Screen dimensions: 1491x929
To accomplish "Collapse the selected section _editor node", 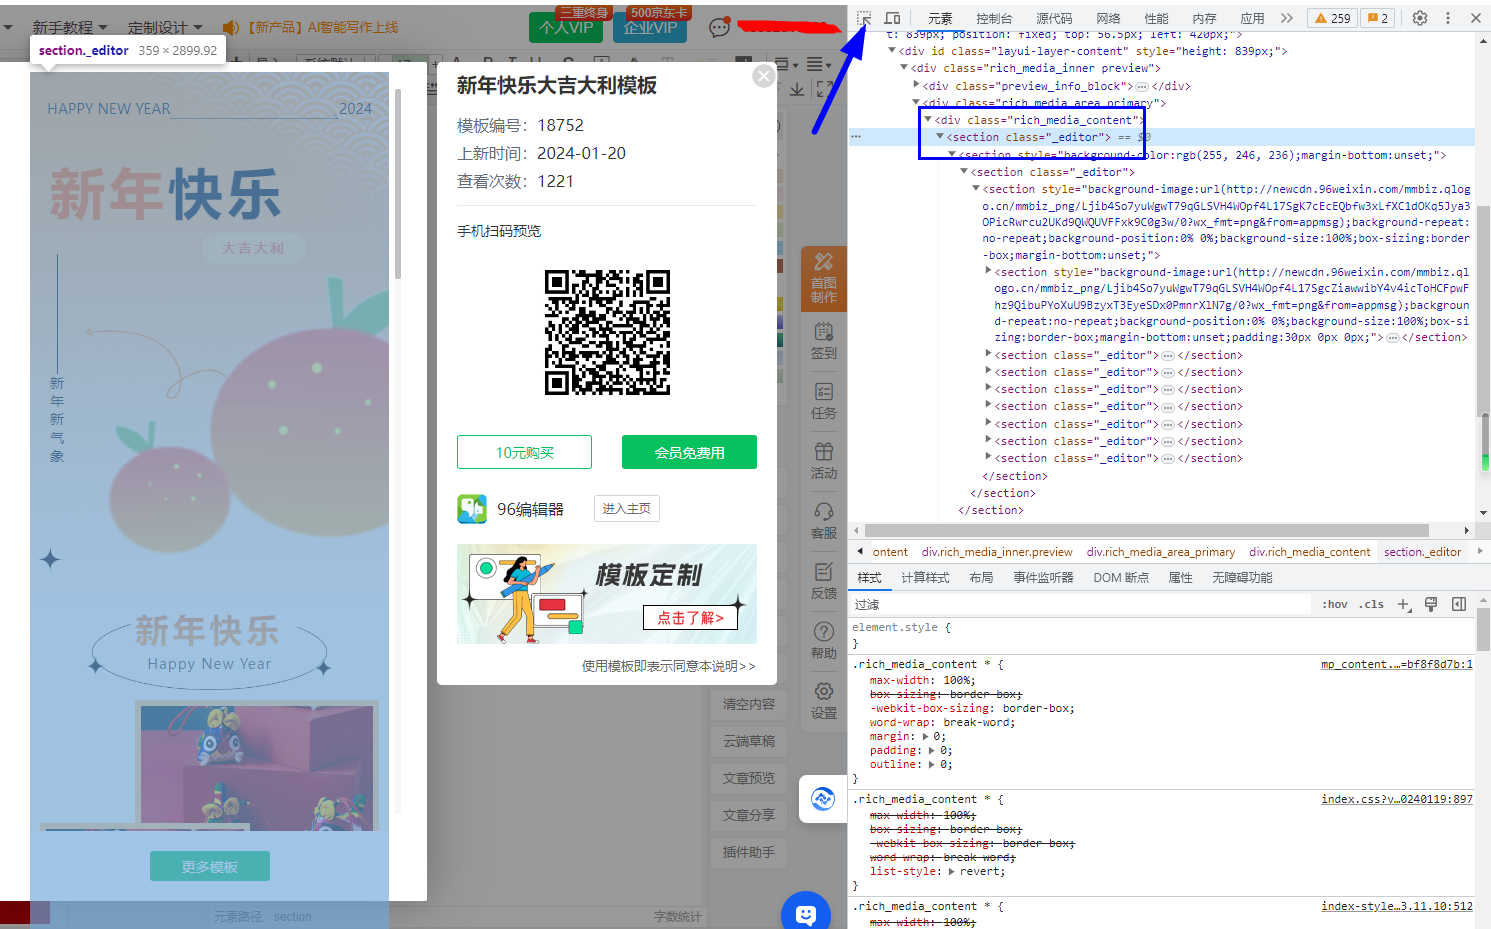I will [x=940, y=137].
